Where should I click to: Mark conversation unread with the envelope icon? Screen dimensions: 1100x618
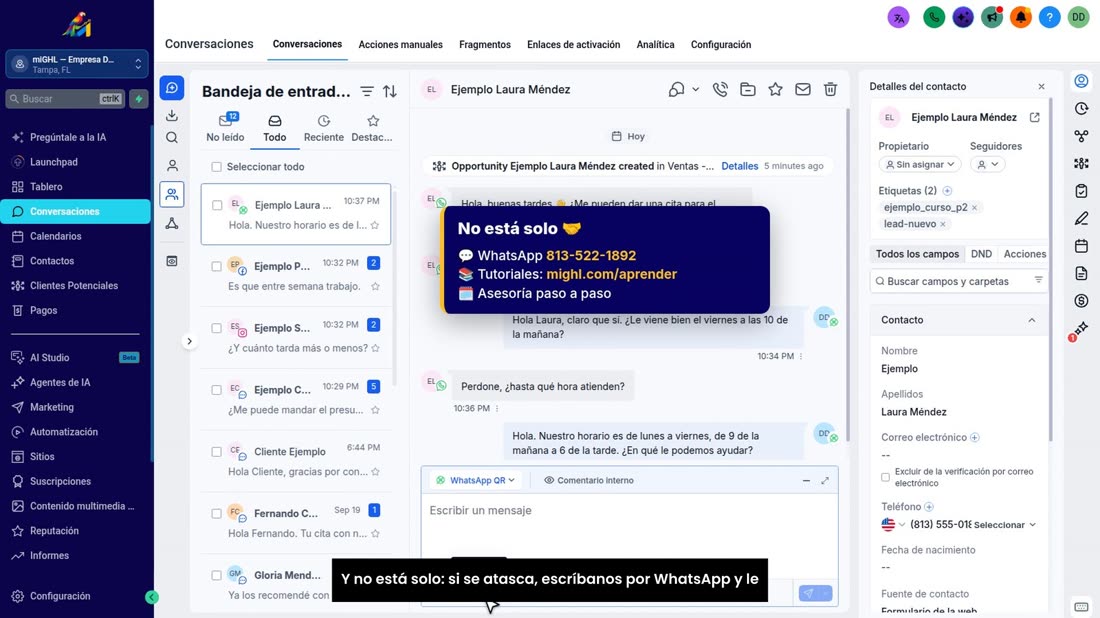tap(803, 89)
